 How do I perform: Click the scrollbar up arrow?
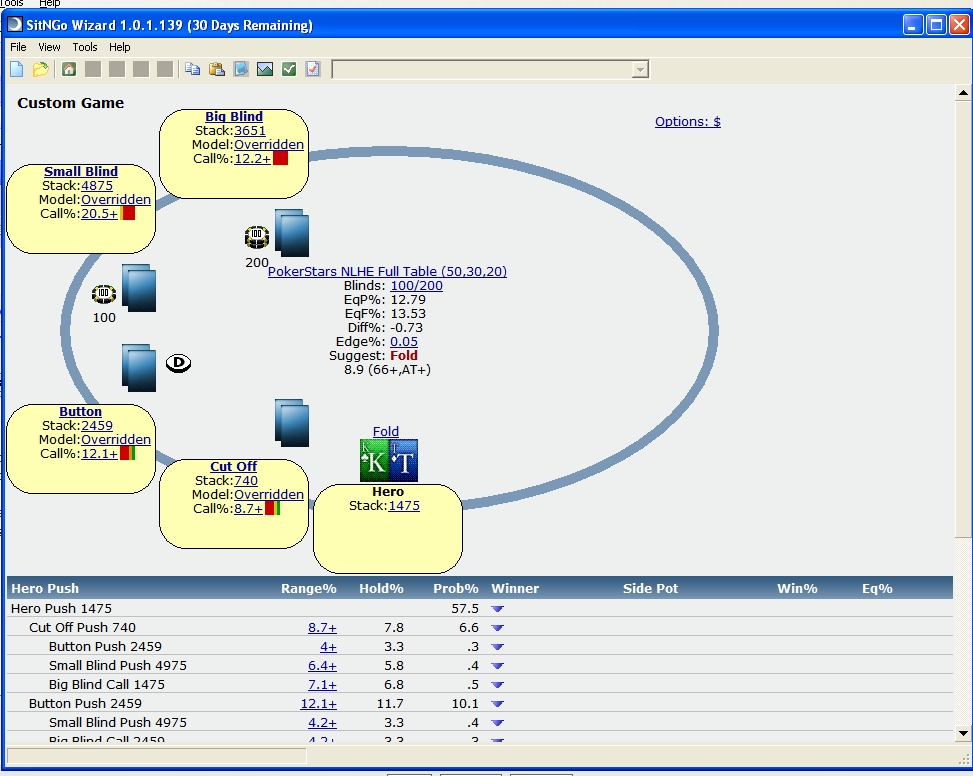[x=962, y=93]
